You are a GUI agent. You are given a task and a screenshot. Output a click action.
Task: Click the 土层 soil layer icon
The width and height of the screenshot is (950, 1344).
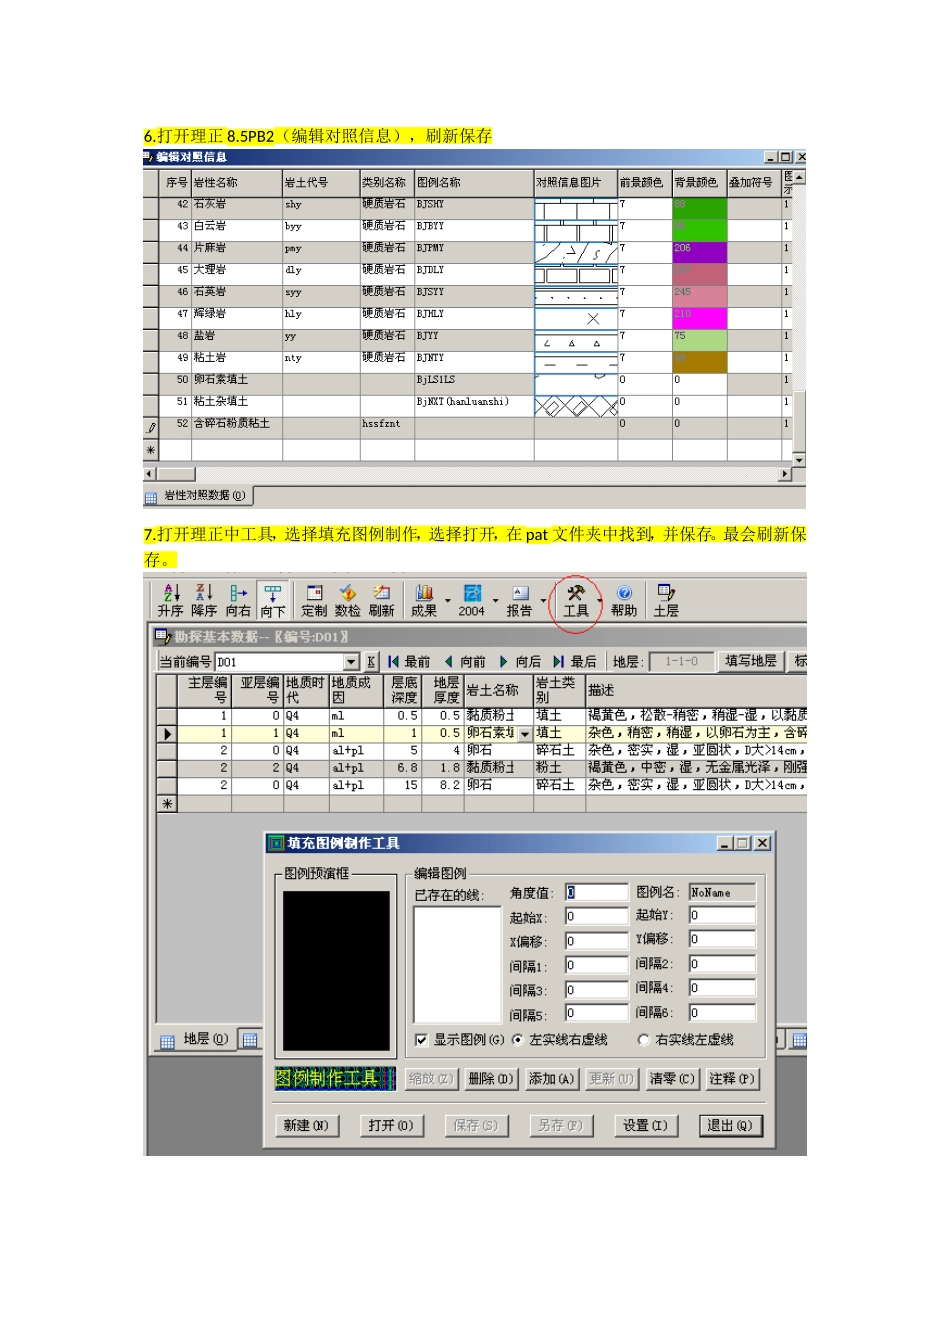tap(666, 594)
